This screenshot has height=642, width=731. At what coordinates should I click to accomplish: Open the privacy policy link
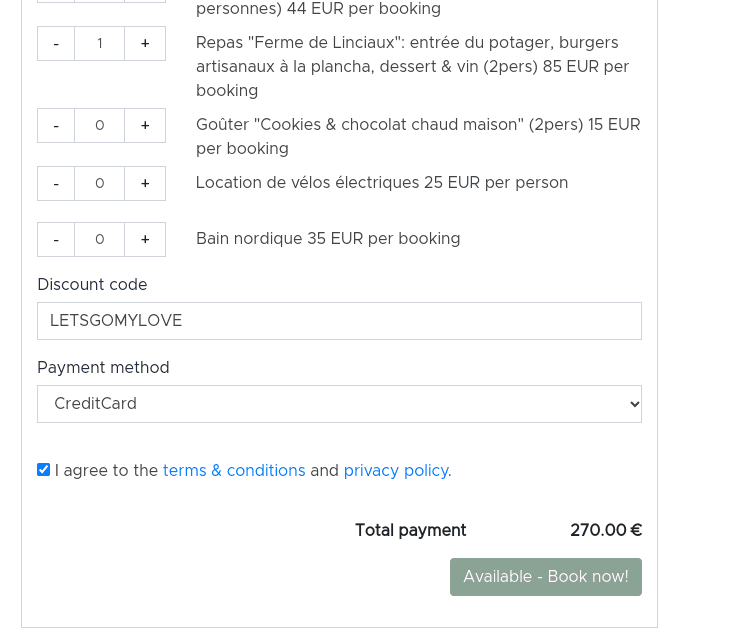point(396,470)
